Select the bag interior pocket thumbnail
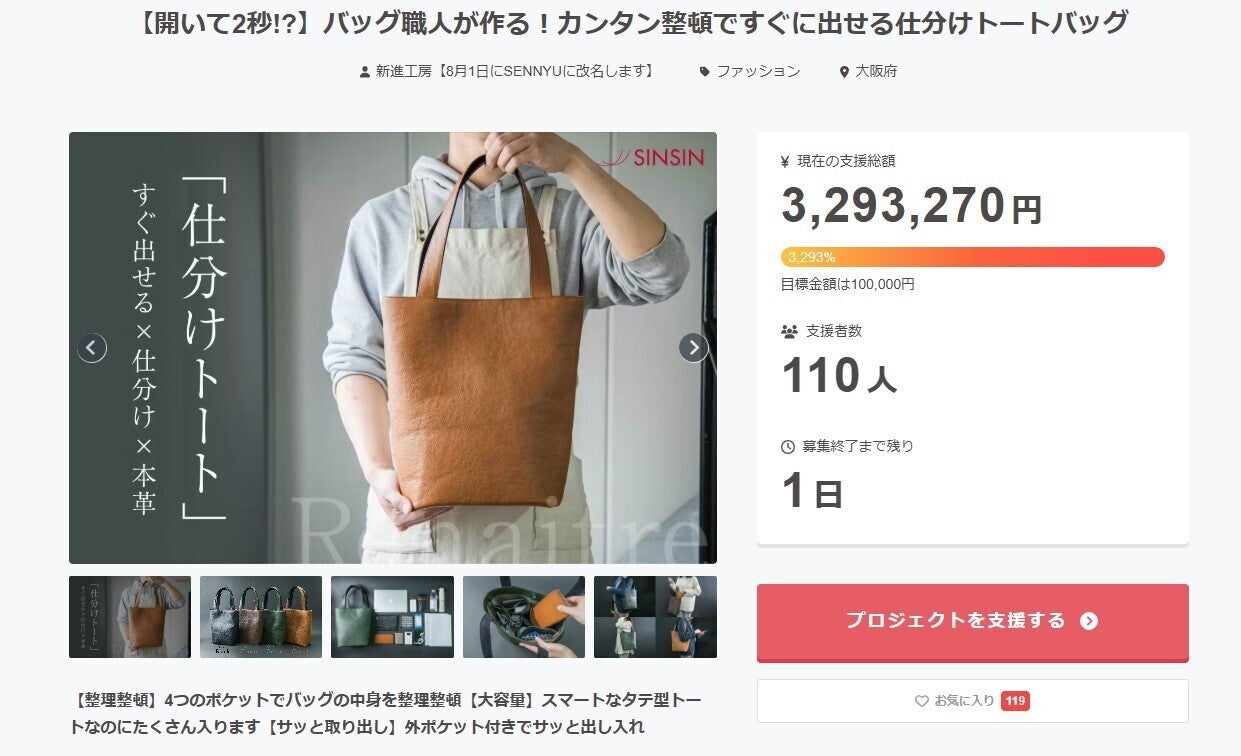The width and height of the screenshot is (1241, 756). [x=524, y=617]
